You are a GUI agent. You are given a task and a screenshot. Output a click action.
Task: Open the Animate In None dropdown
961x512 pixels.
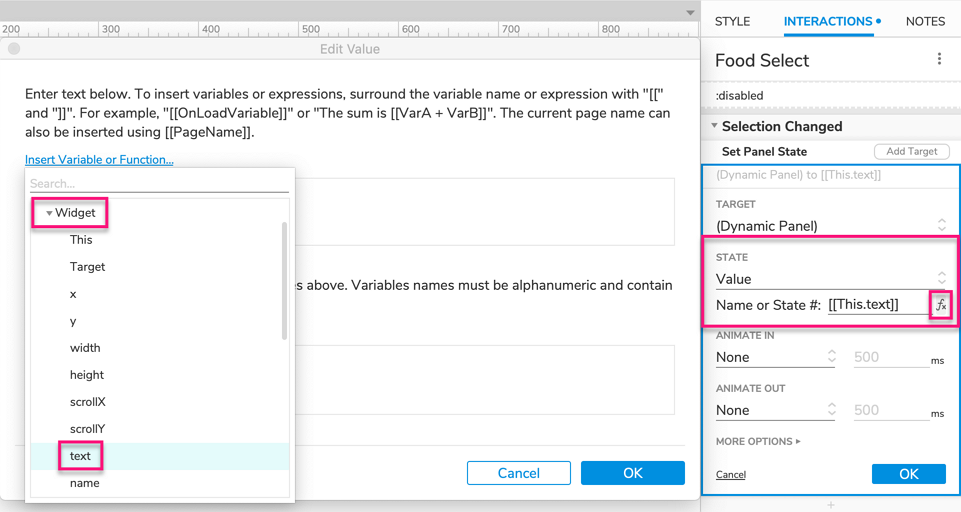click(775, 357)
